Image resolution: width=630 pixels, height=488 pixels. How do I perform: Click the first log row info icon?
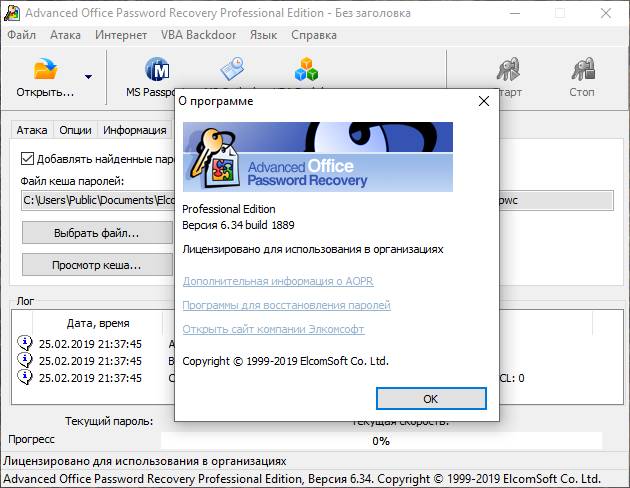point(25,343)
